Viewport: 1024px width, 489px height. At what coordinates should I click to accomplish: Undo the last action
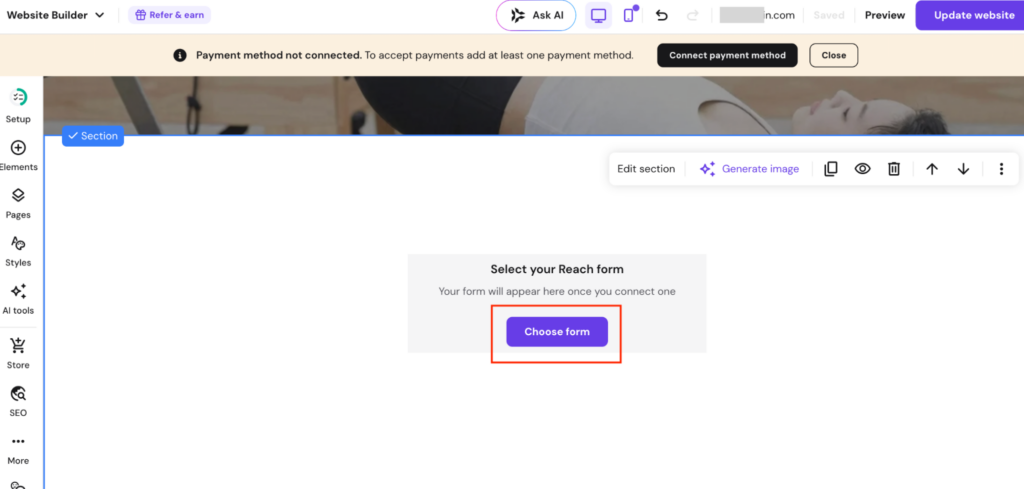click(662, 15)
